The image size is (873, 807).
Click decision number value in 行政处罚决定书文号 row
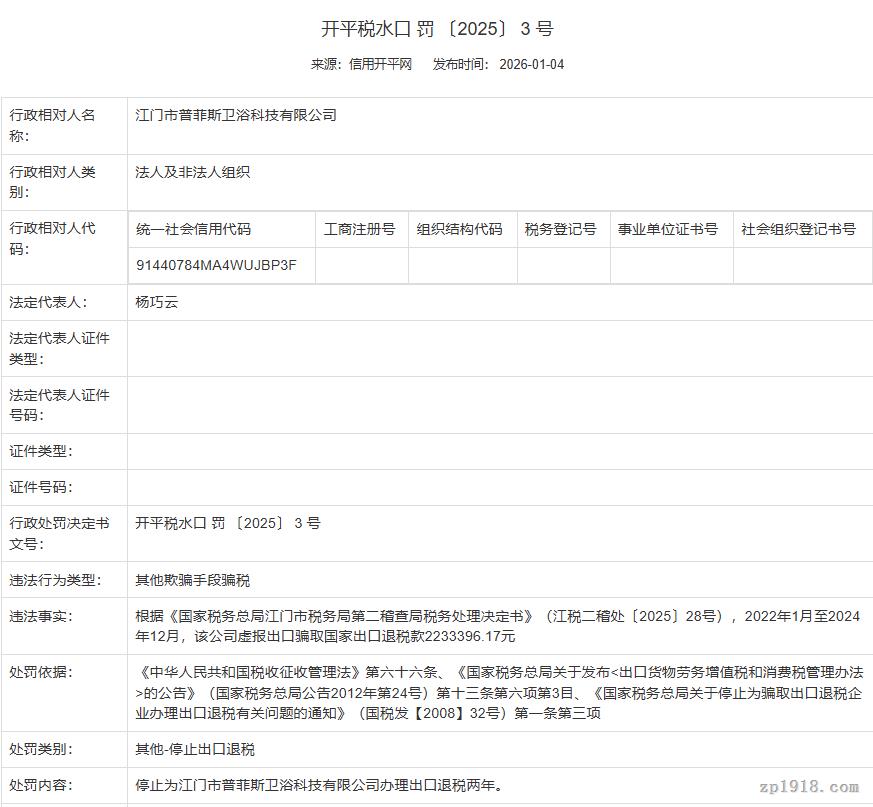228,523
